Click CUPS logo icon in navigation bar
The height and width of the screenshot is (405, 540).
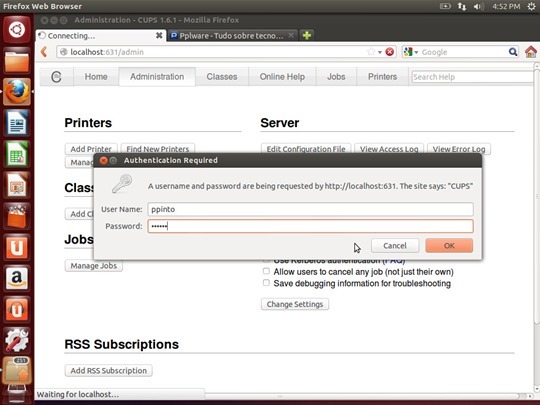click(56, 76)
